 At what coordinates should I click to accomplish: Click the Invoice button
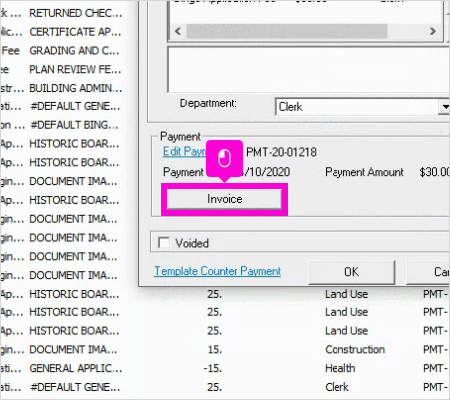[x=224, y=199]
